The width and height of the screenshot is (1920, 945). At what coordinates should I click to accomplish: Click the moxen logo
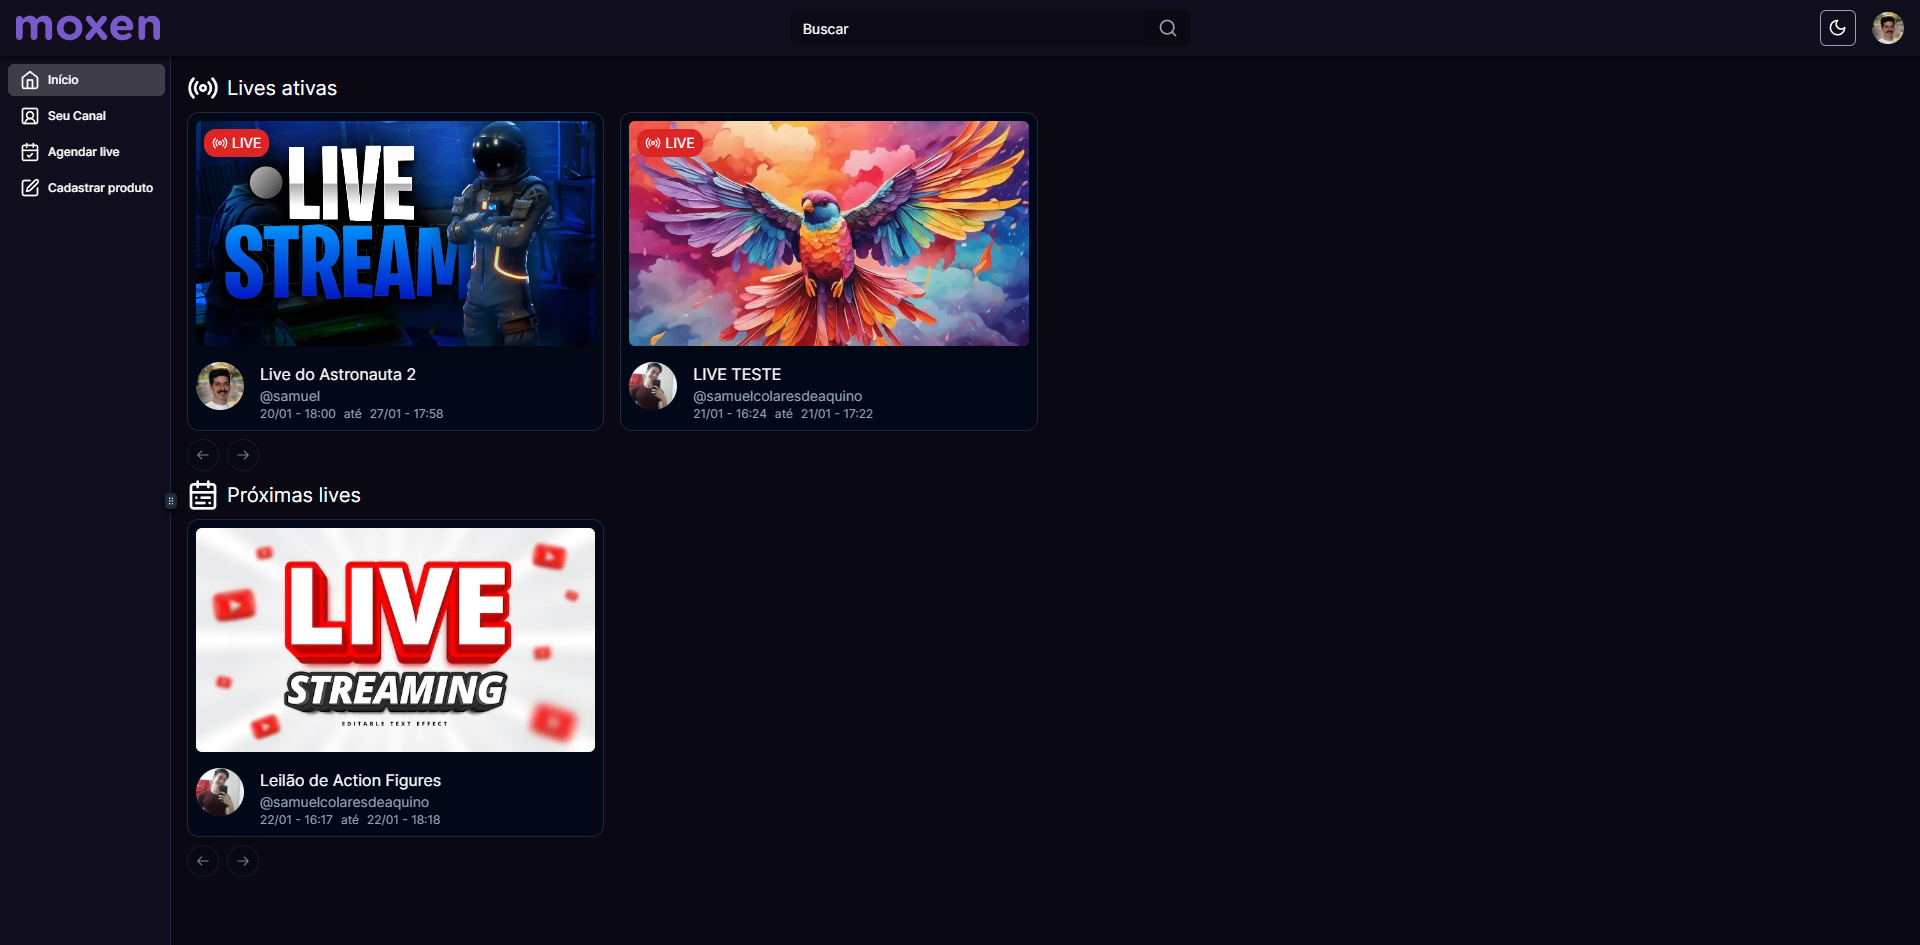[x=88, y=27]
